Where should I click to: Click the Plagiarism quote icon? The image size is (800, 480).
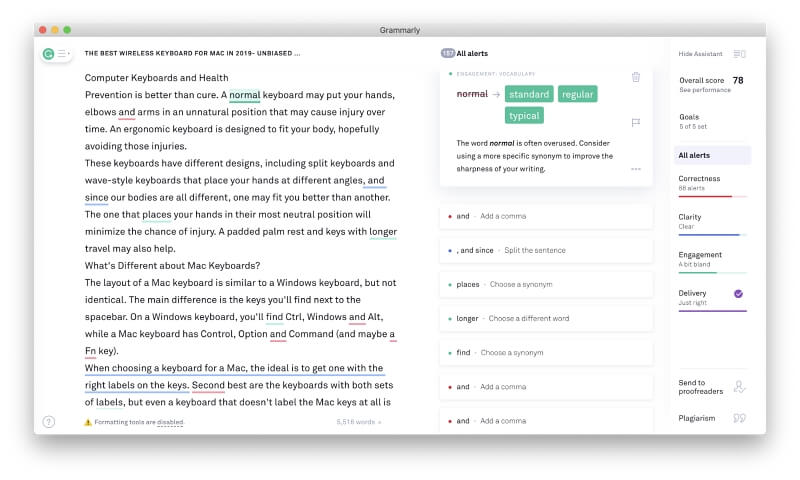click(x=740, y=418)
